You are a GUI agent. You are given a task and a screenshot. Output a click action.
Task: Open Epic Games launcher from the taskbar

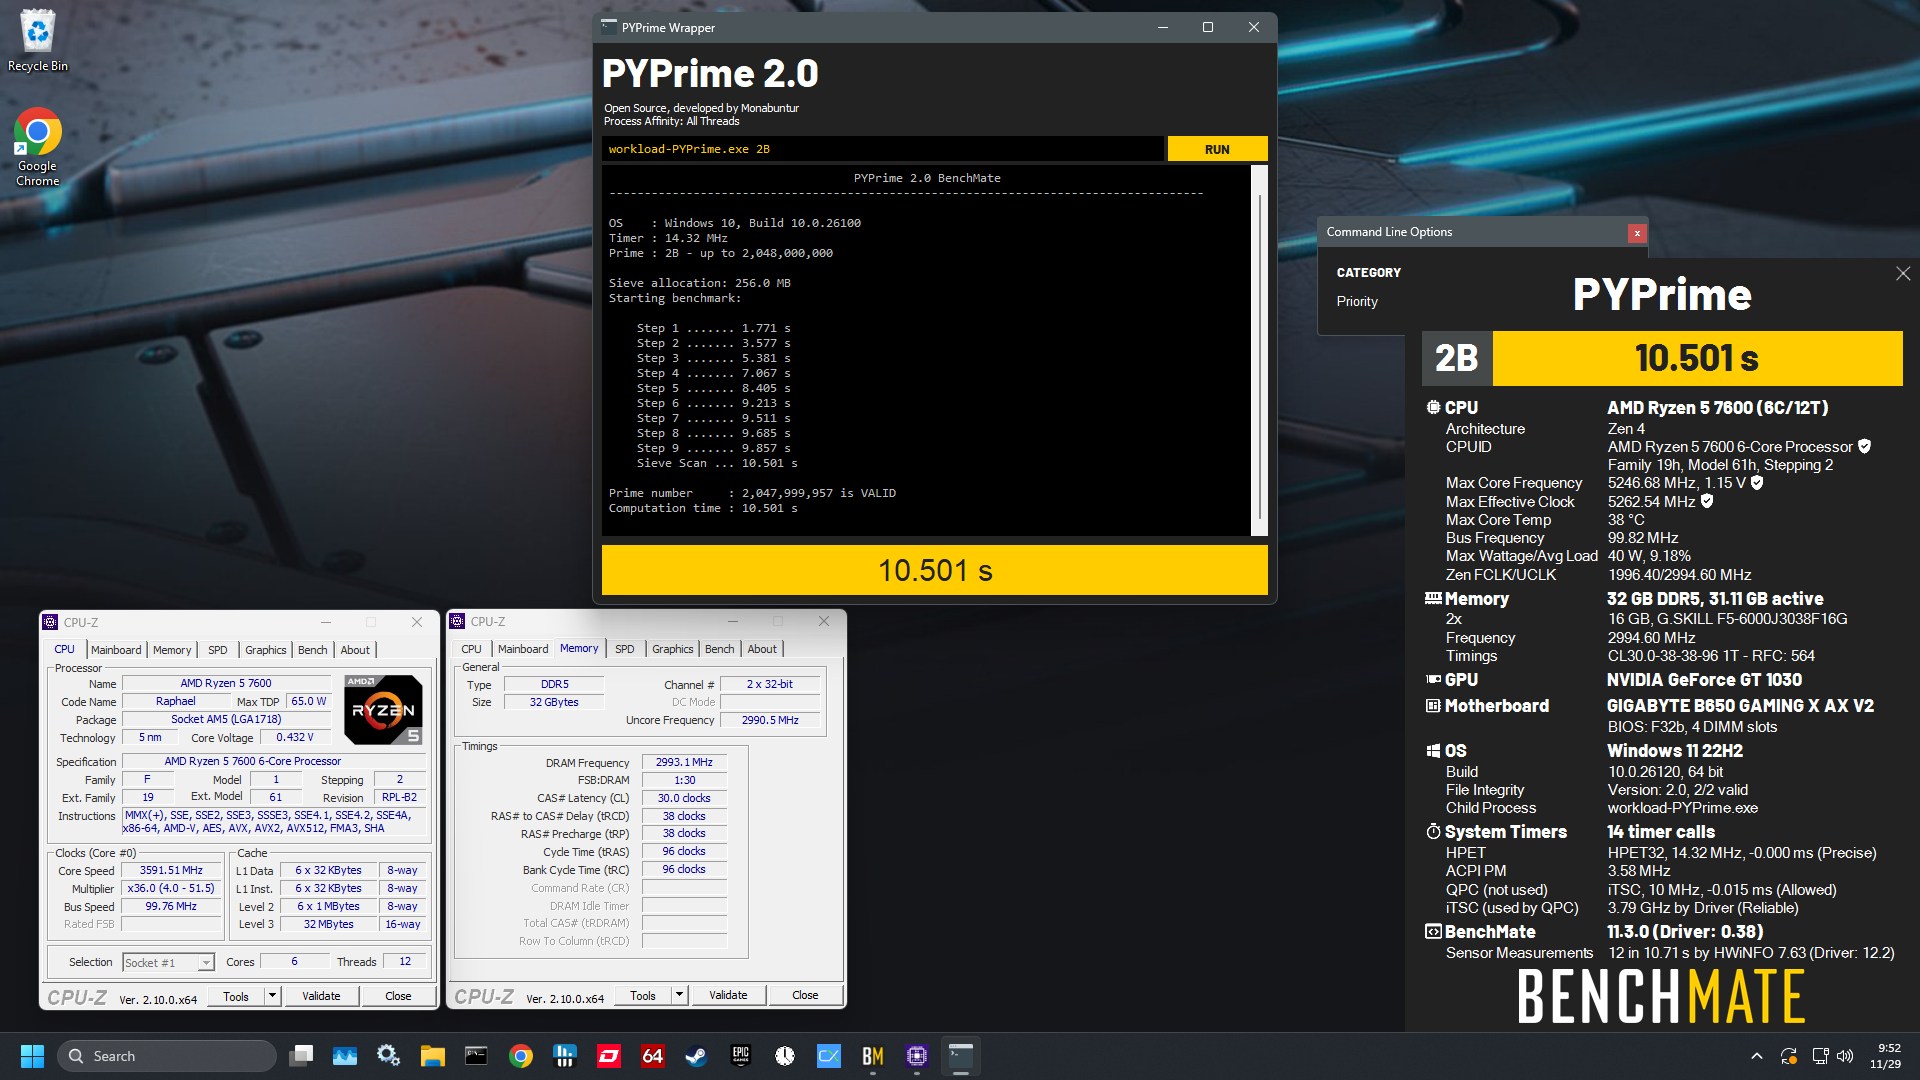(x=740, y=1056)
